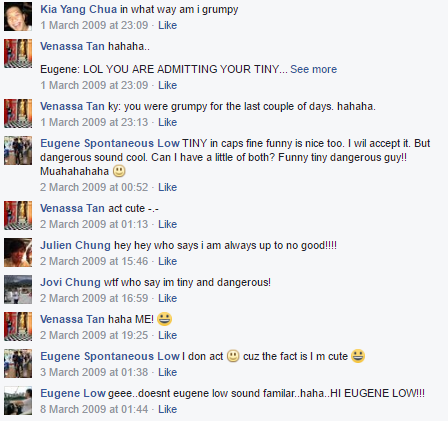Open Julien Chung's profile link
Image resolution: width=448 pixels, height=421 pixels.
coord(75,245)
